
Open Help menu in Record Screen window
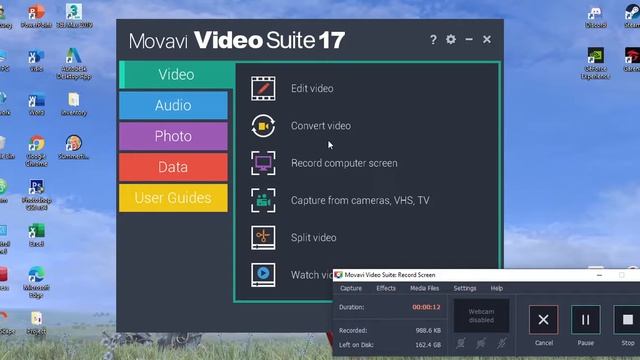[497, 288]
